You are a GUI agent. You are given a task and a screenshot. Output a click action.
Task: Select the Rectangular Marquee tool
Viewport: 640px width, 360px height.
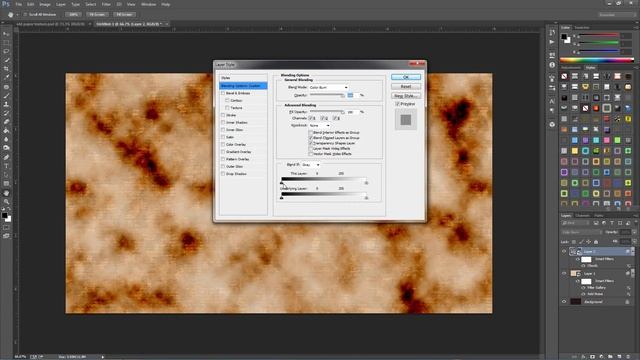(6, 43)
